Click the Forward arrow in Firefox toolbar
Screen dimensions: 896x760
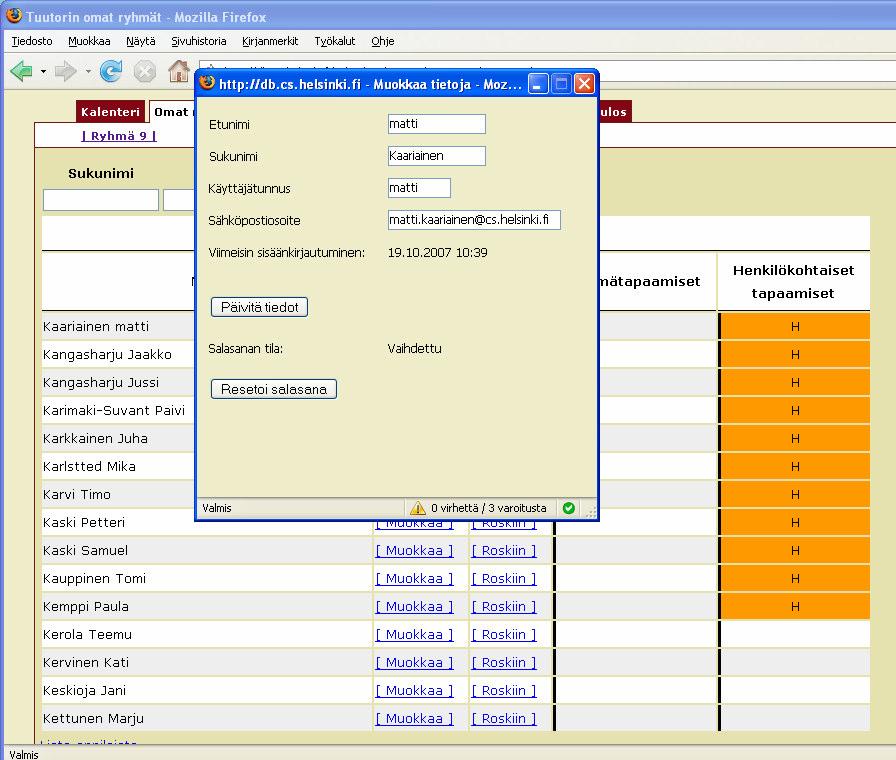pyautogui.click(x=65, y=71)
